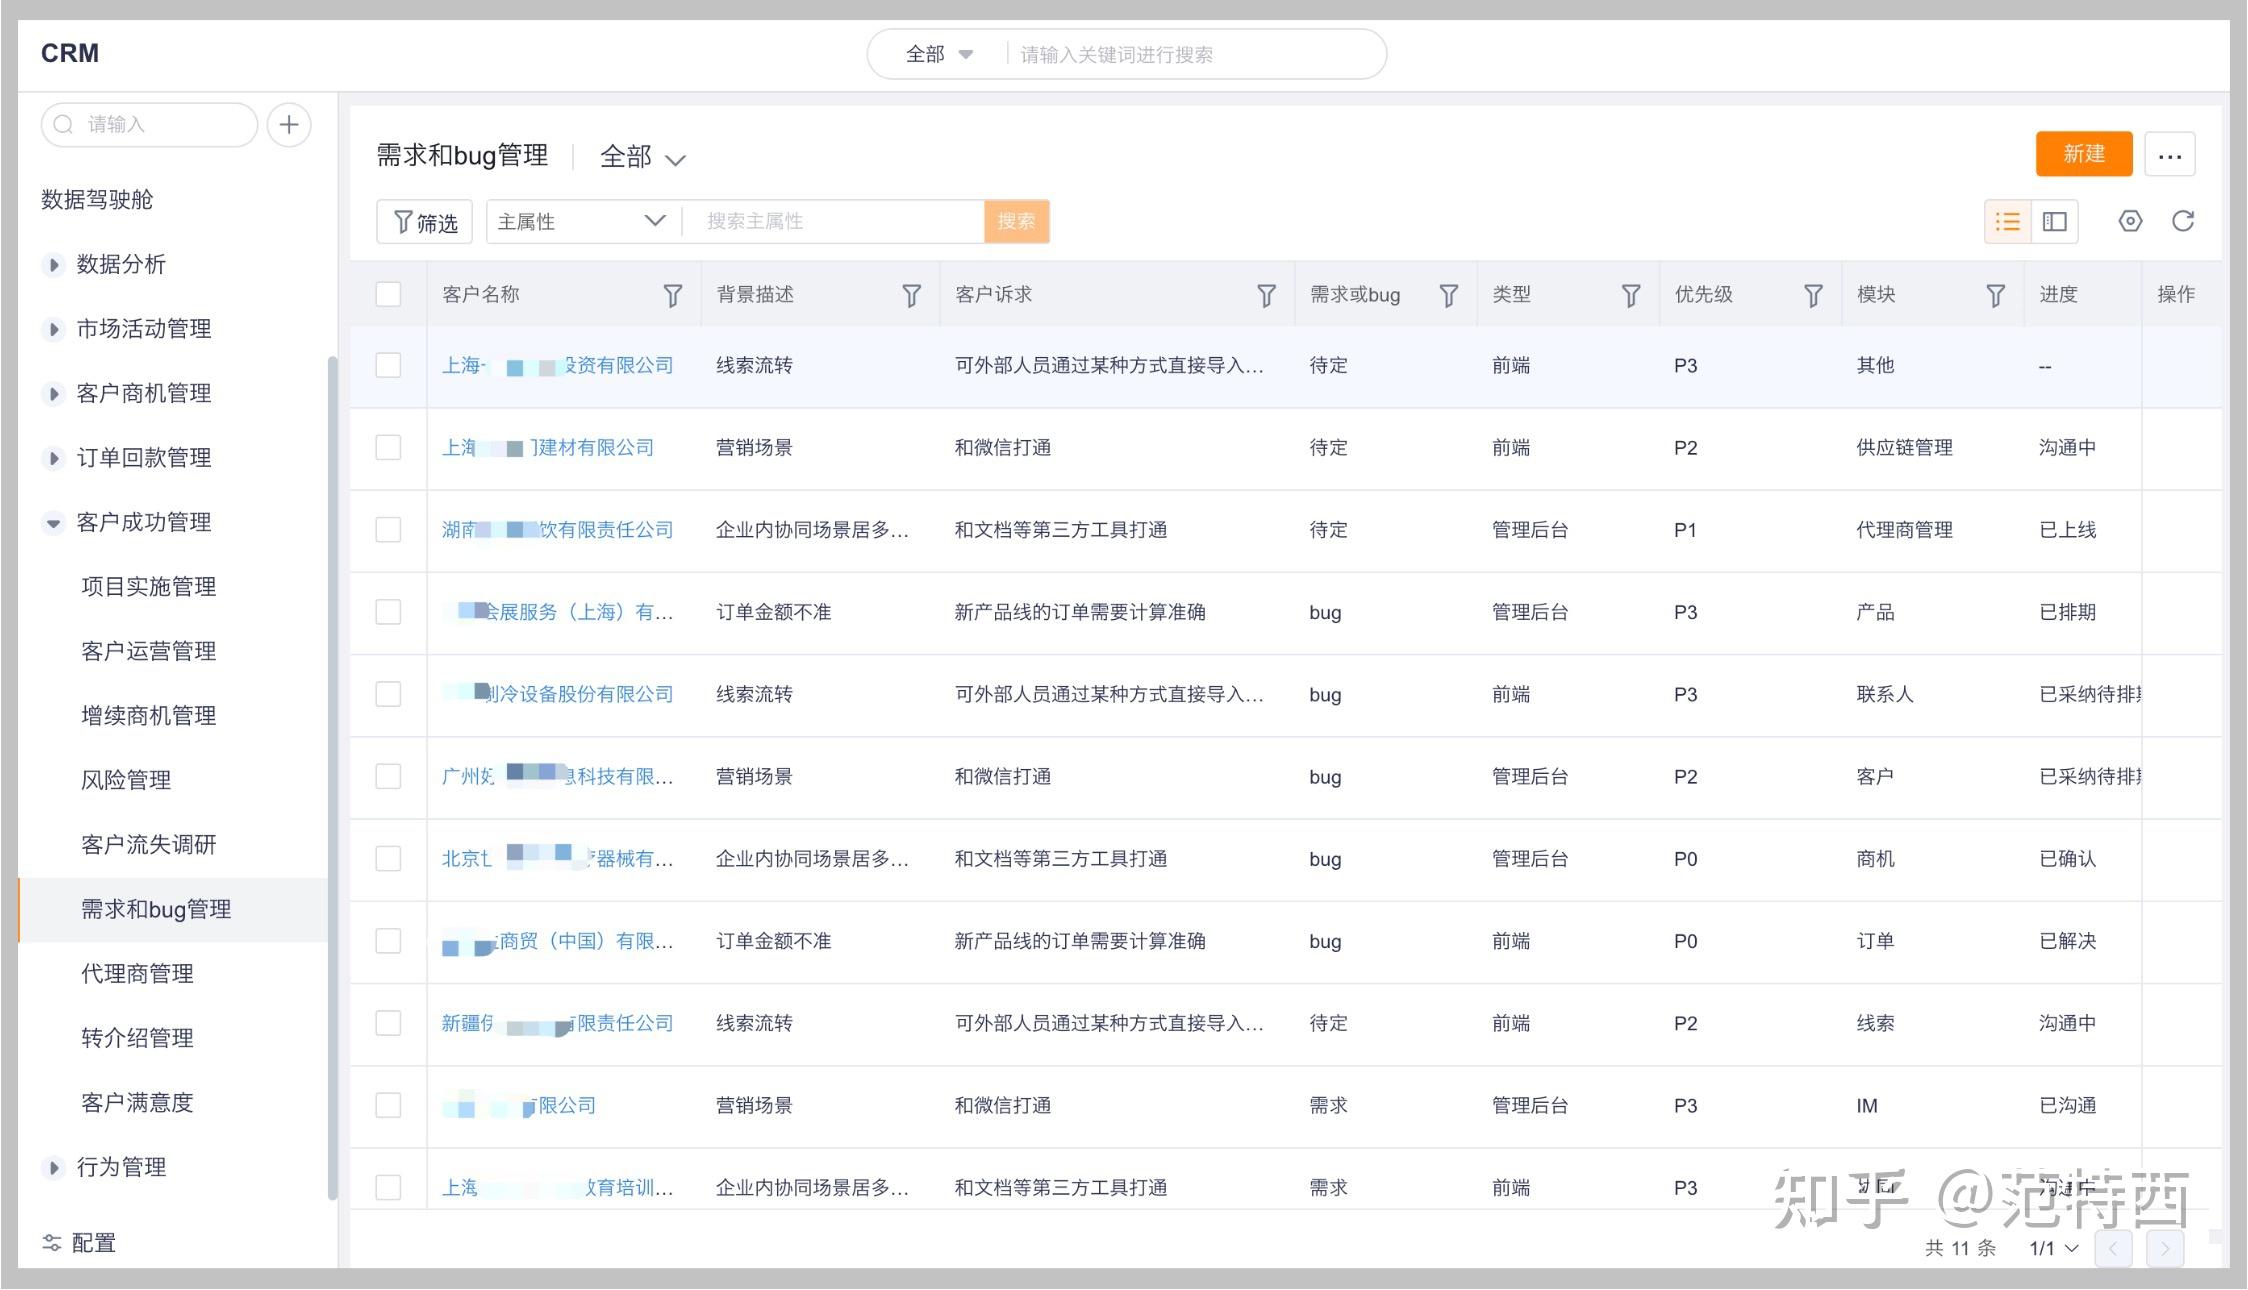This screenshot has height=1290, width=2248.
Task: Click the orange 新建 button
Action: (2084, 154)
